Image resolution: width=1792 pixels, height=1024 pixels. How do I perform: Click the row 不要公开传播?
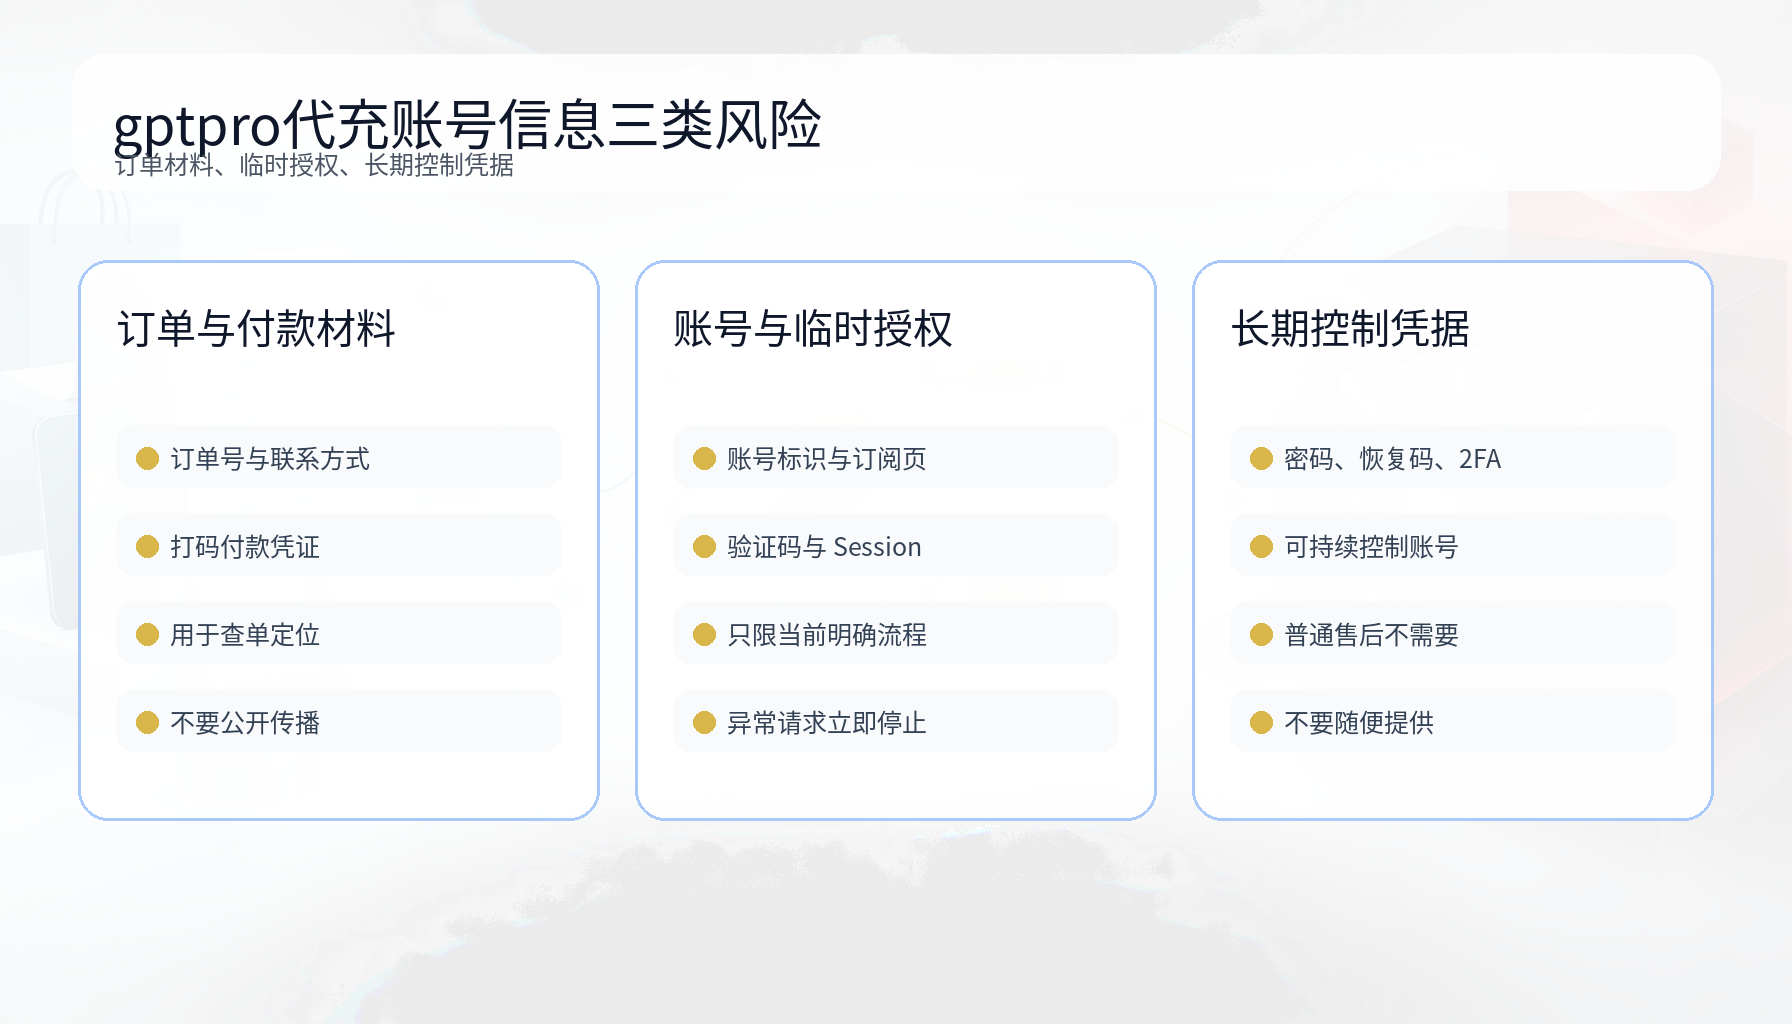coord(339,722)
